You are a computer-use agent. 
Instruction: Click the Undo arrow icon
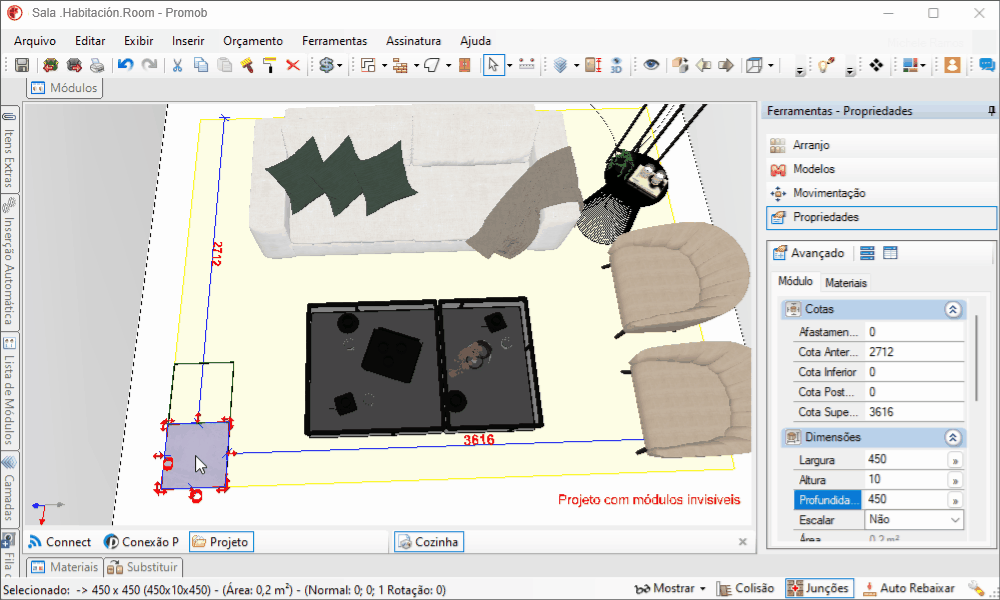126,65
